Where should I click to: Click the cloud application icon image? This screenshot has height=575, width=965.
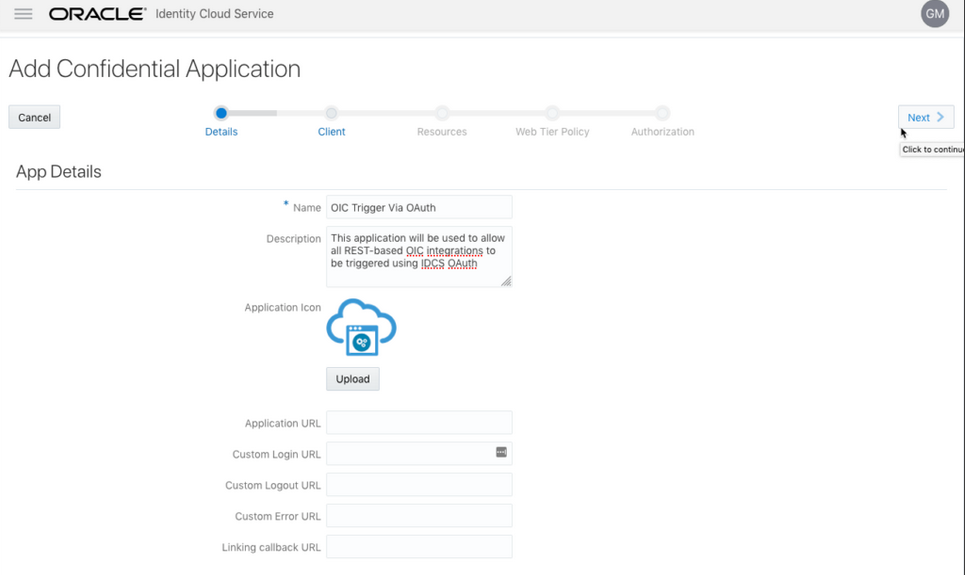pos(361,327)
